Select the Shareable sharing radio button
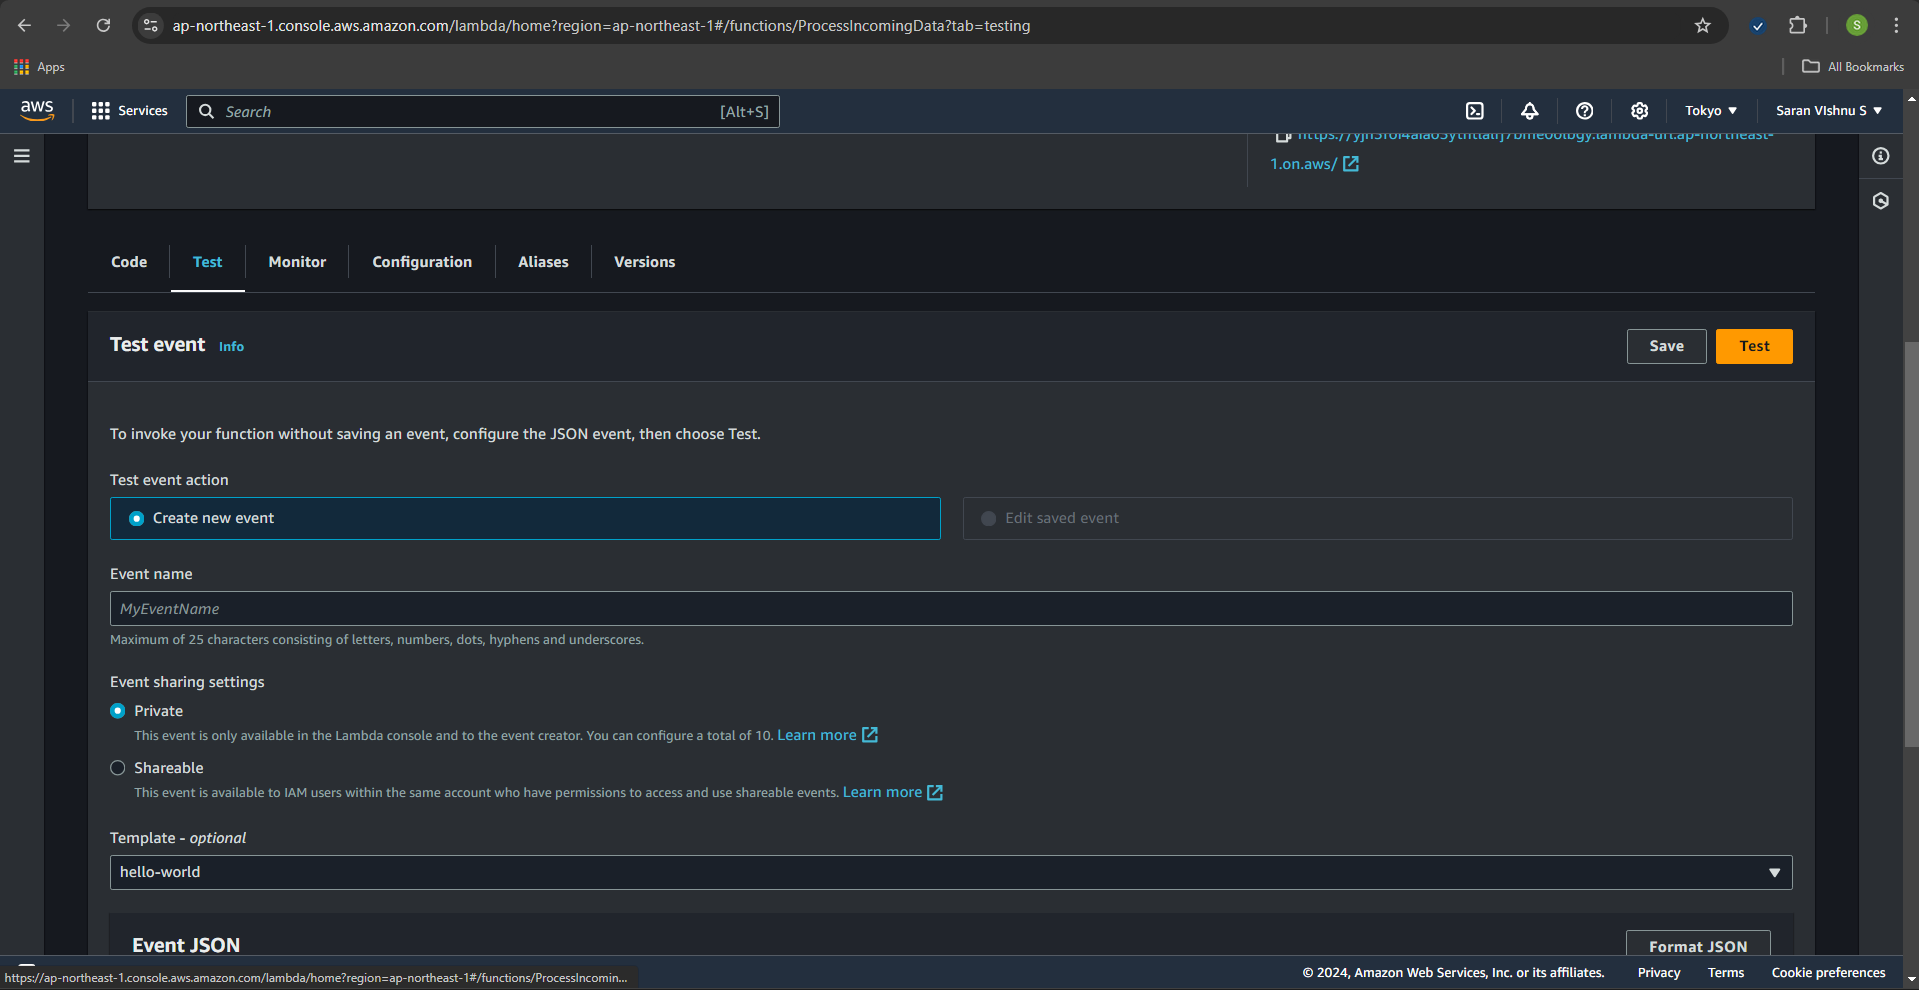 pyautogui.click(x=118, y=768)
